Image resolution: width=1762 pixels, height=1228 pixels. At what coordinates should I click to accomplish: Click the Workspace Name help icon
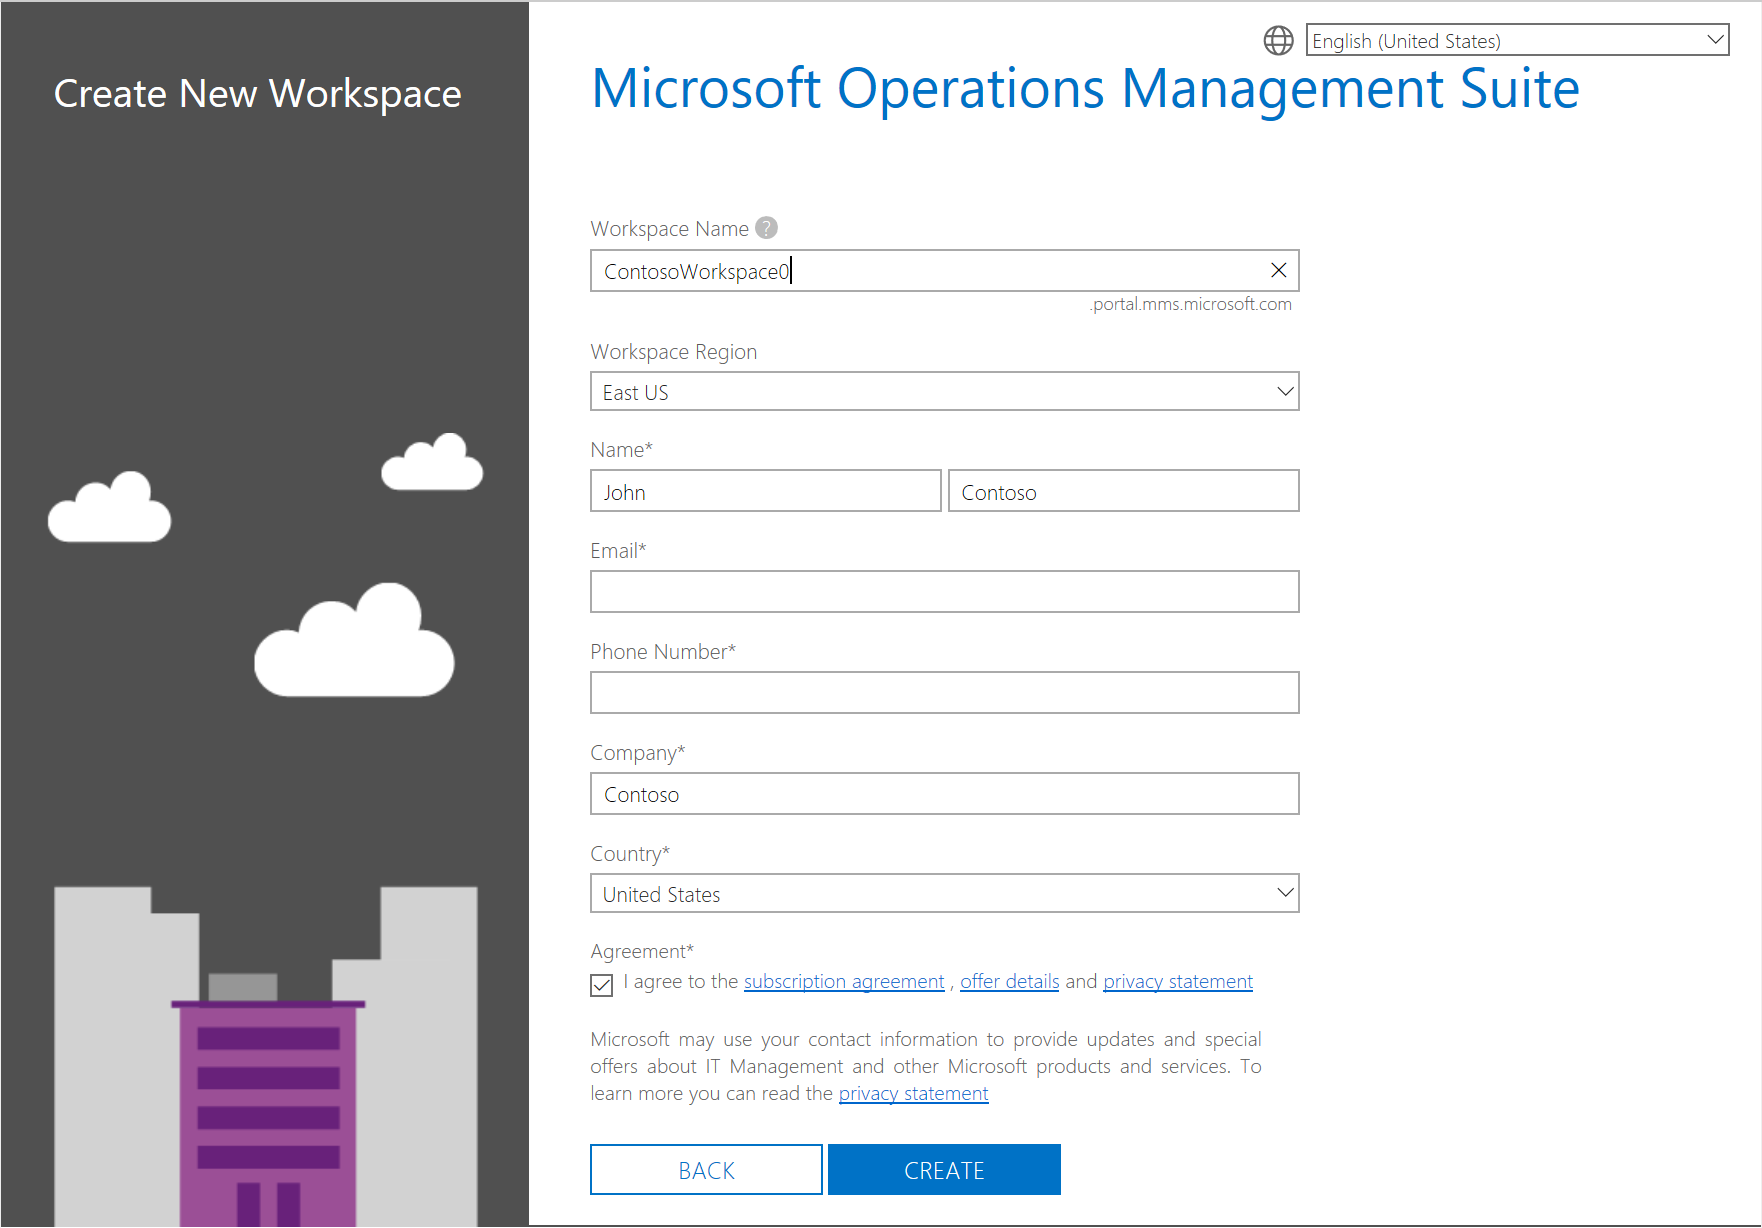pos(766,228)
